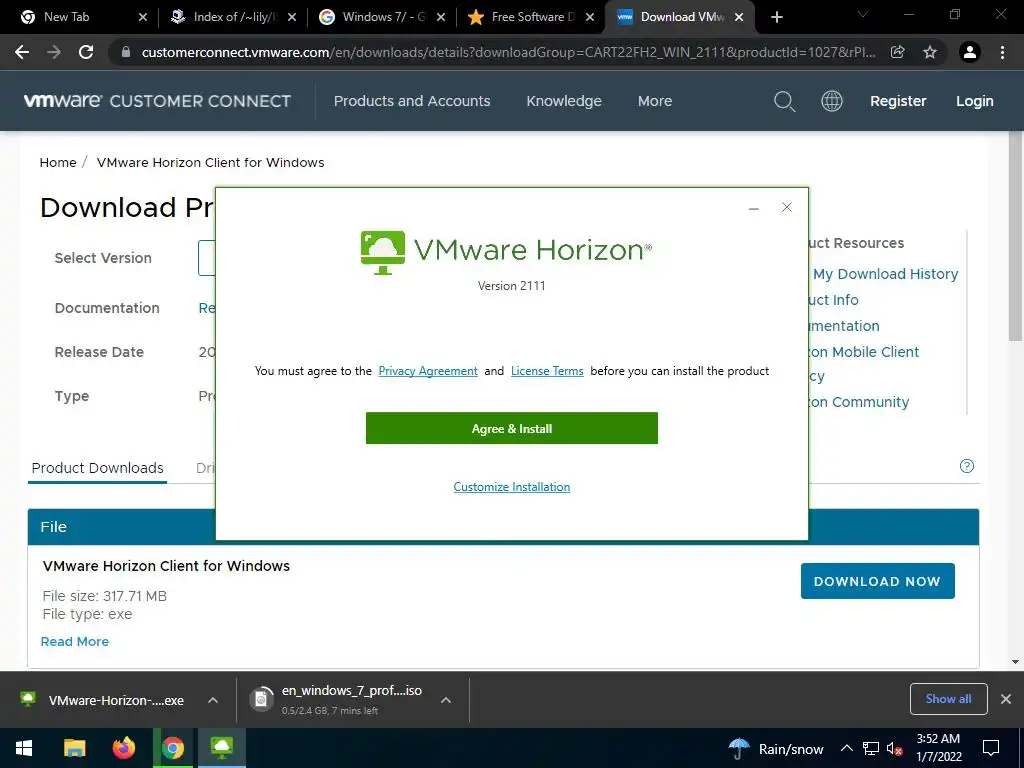Click Customize Installation link
1024x768 pixels.
point(511,487)
